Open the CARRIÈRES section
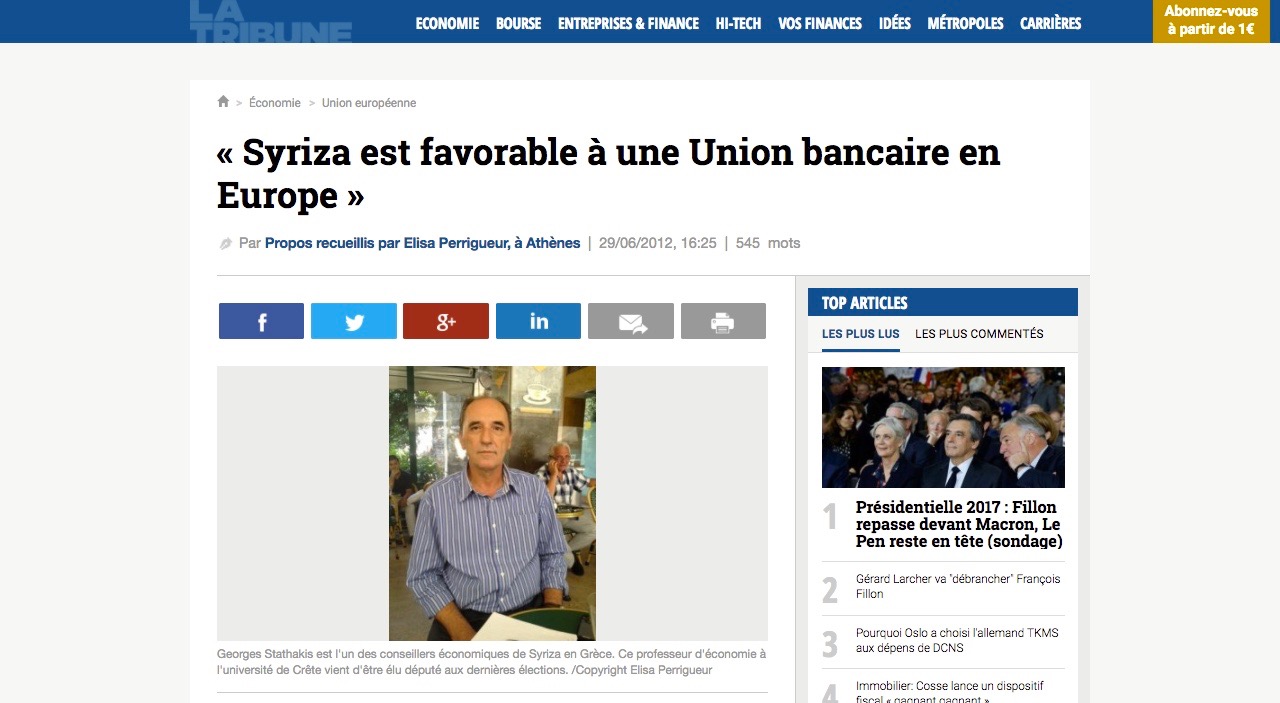Viewport: 1280px width, 703px height. 1050,23
